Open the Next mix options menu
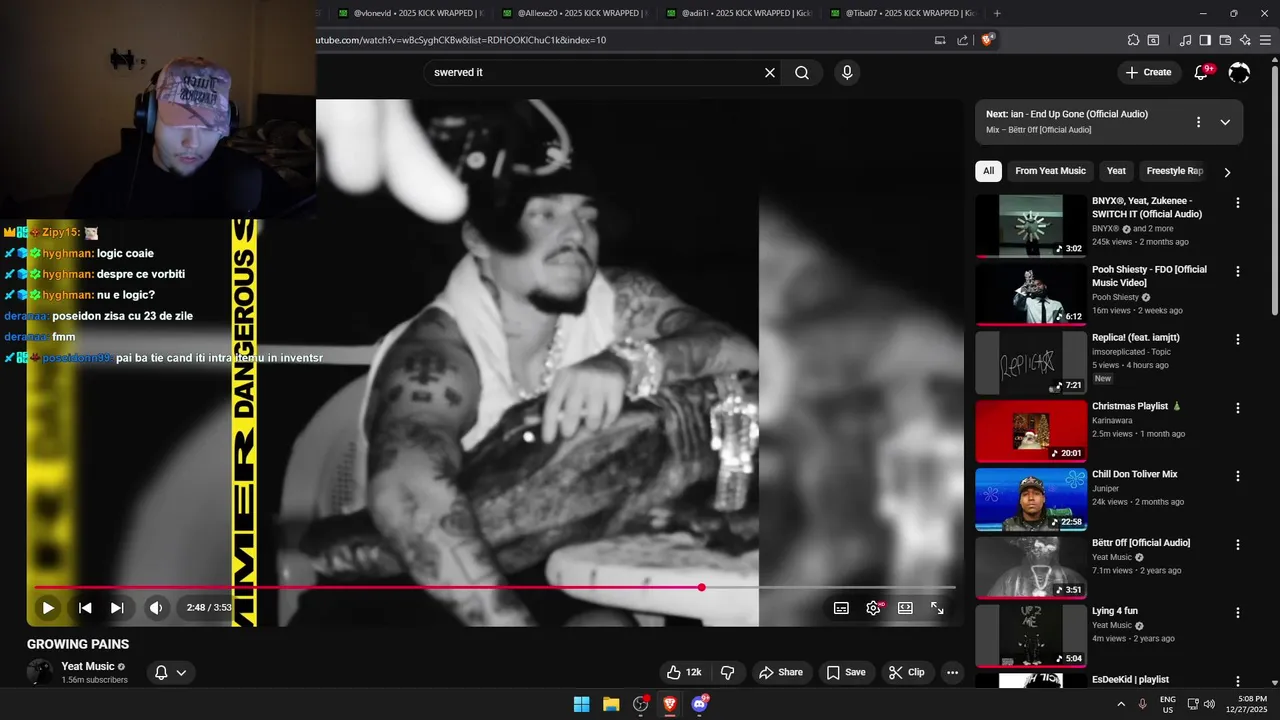1280x720 pixels. (x=1198, y=122)
